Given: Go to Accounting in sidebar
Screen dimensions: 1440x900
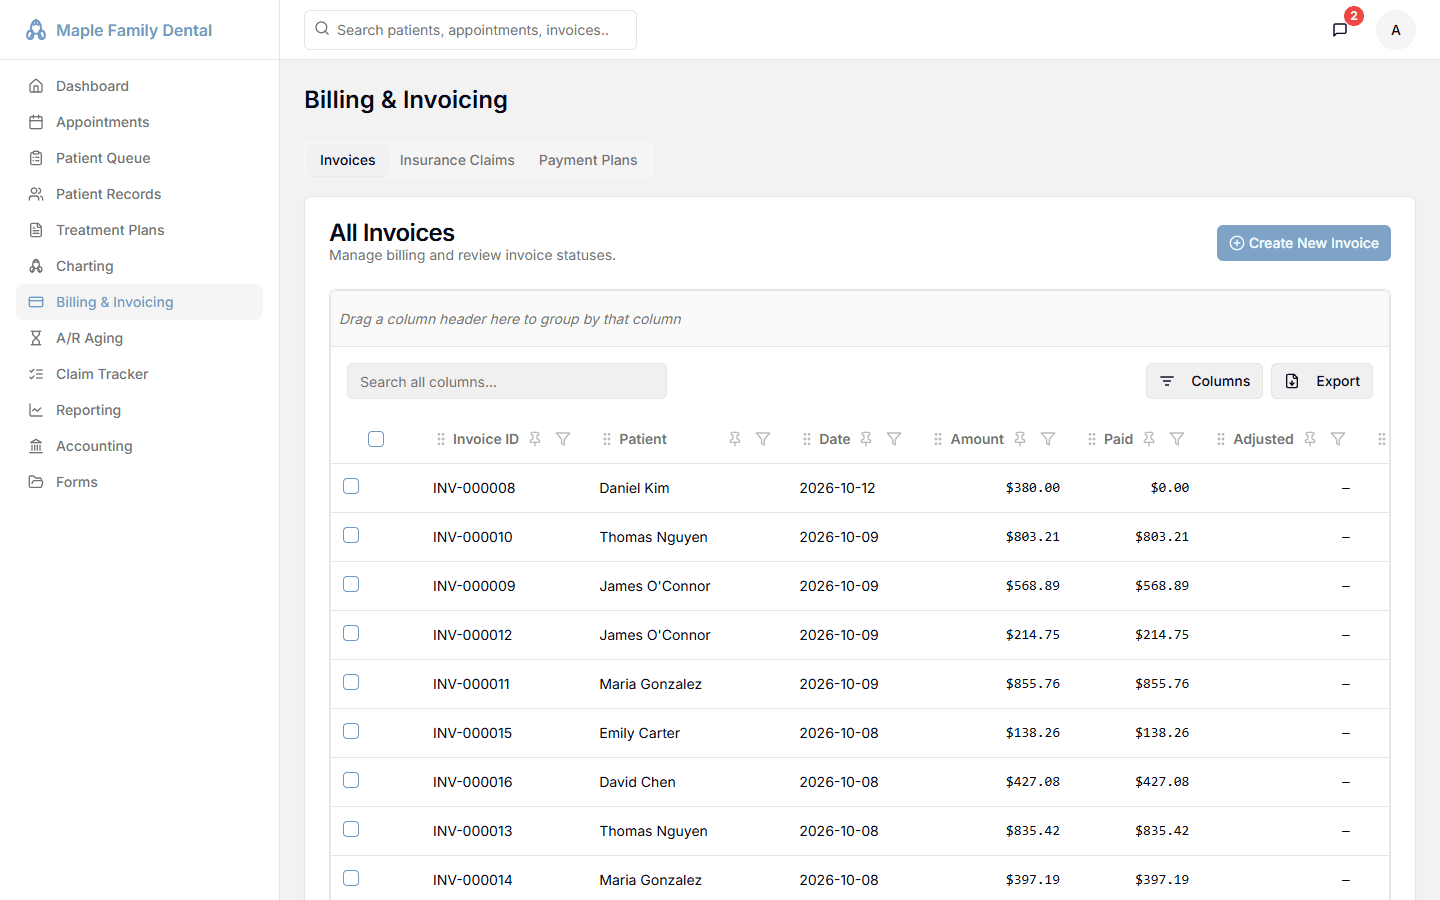Looking at the screenshot, I should tap(139, 446).
